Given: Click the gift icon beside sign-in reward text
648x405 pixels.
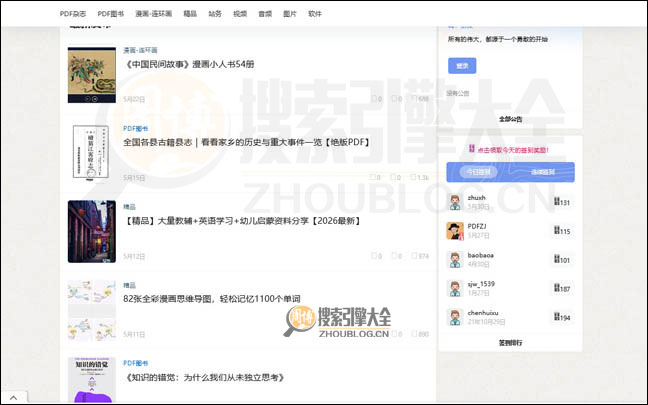Looking at the screenshot, I should (472, 149).
